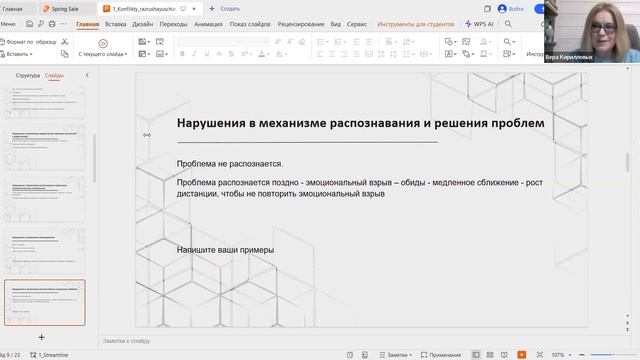Click orange slideshow play button in status bar
The height and width of the screenshot is (360, 640).
[522, 355]
